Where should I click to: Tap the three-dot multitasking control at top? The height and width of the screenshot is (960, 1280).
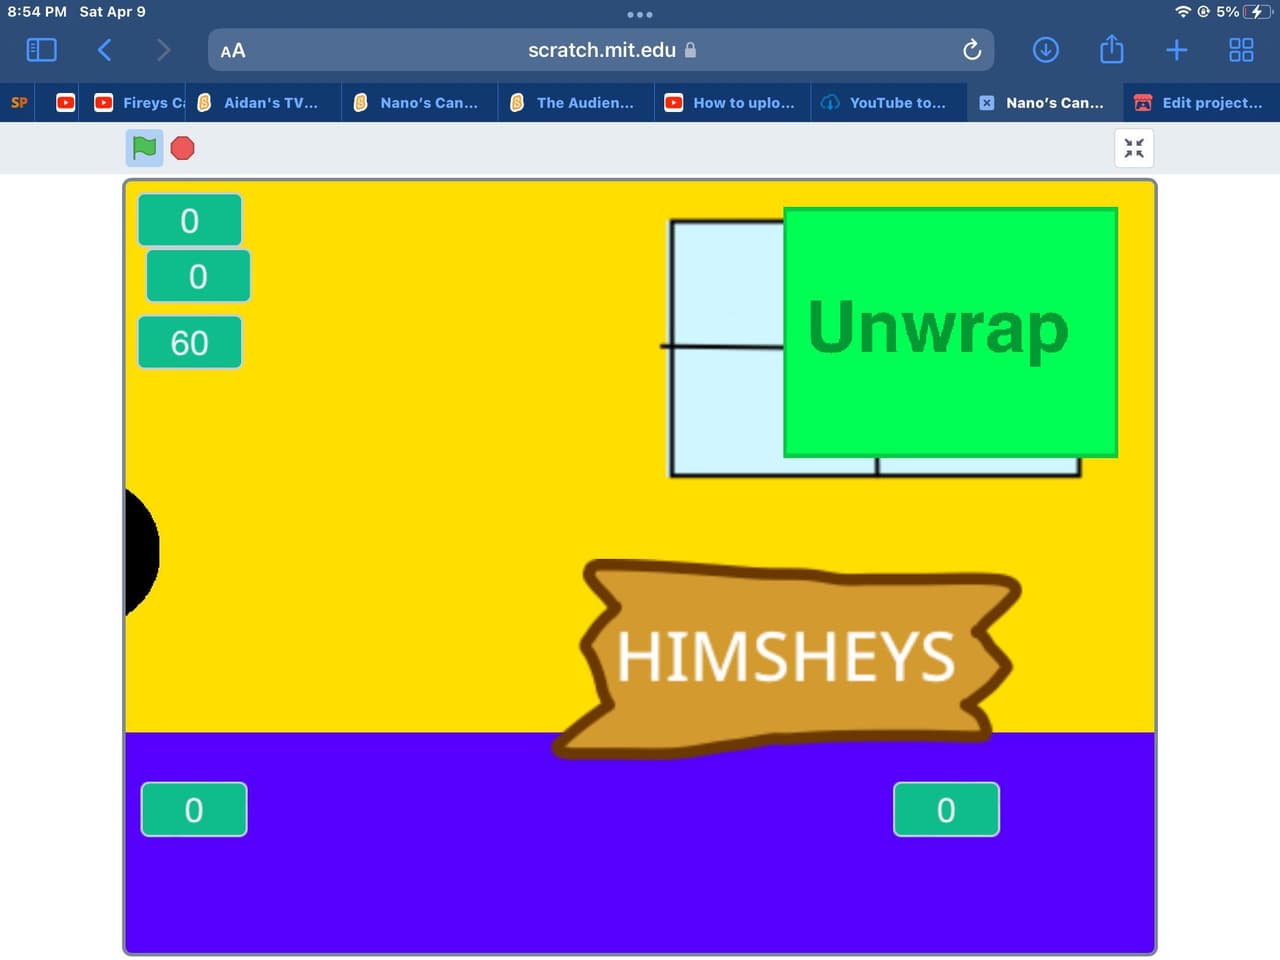(x=640, y=14)
